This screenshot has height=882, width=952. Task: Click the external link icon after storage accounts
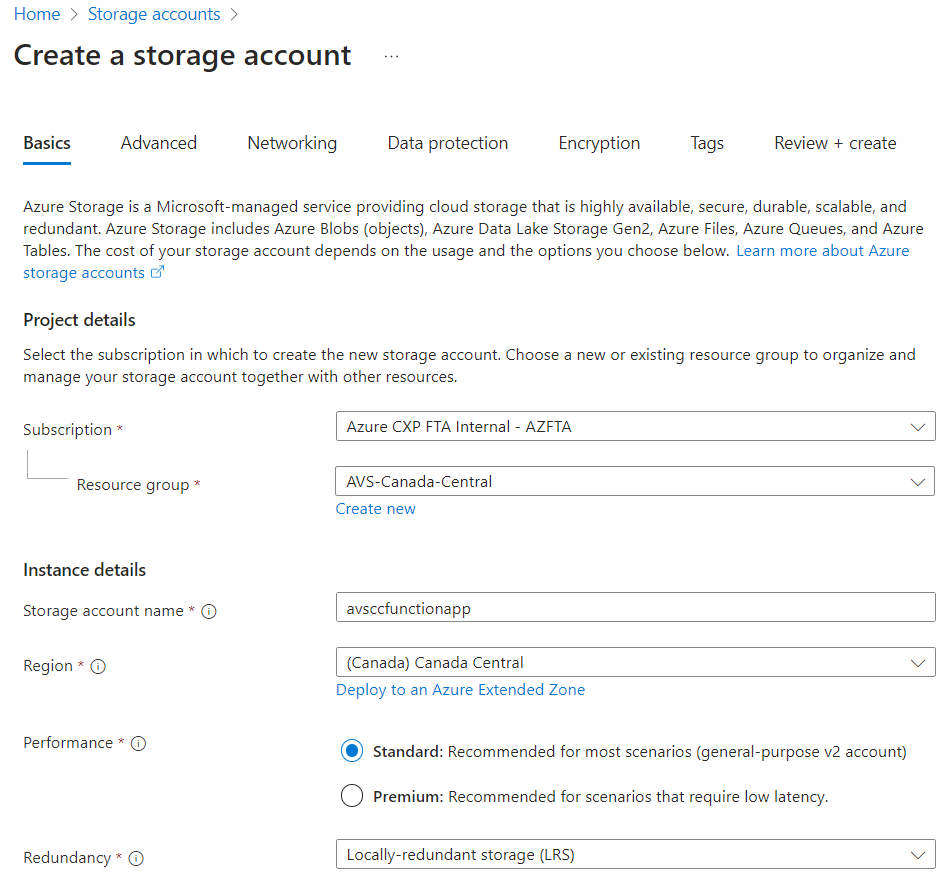[x=157, y=272]
